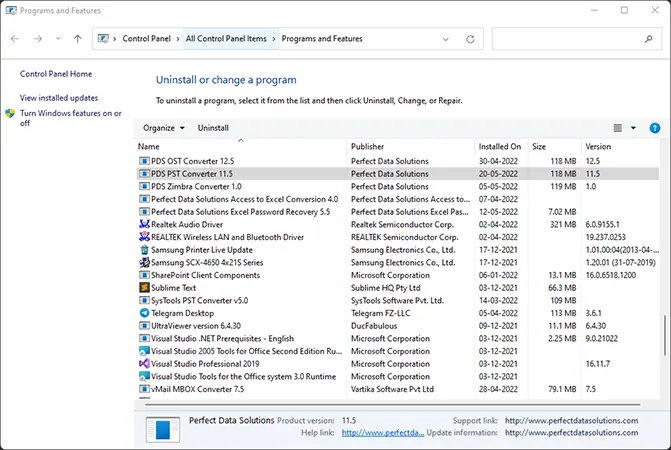Click Visual Studio Tools for Office 3.0 Runtime icon
Image resolution: width=671 pixels, height=450 pixels.
click(144, 376)
